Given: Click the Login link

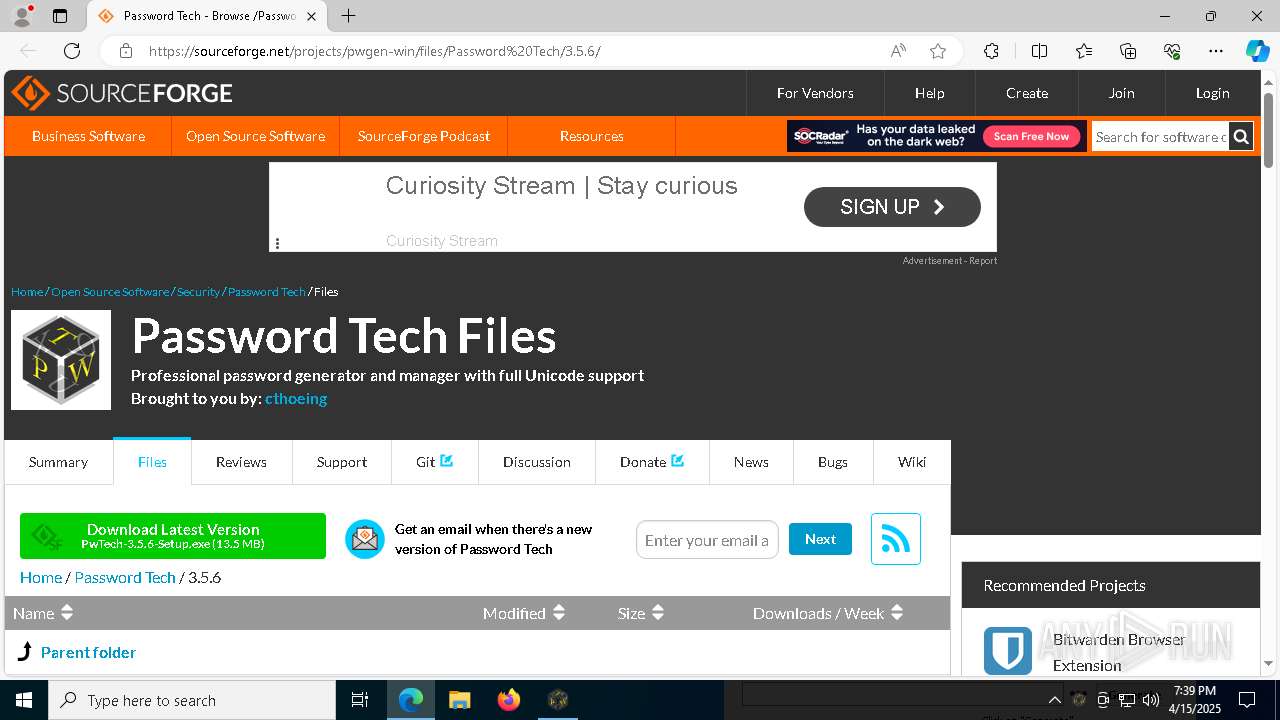Looking at the screenshot, I should pos(1212,93).
